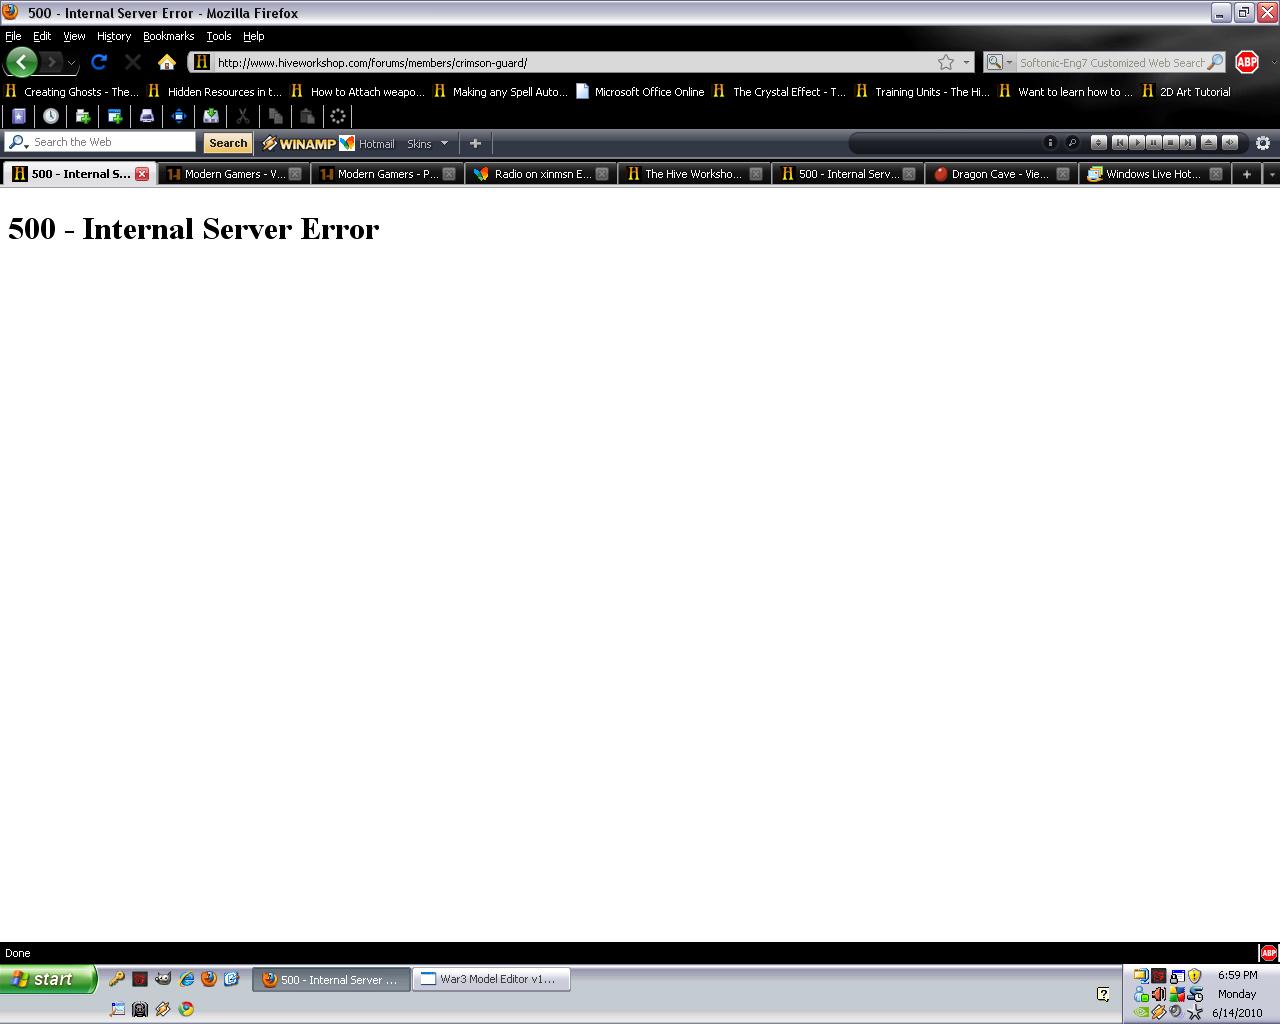Reload the page with the blue refresh icon
Screen dimensions: 1280x1024
[98, 62]
